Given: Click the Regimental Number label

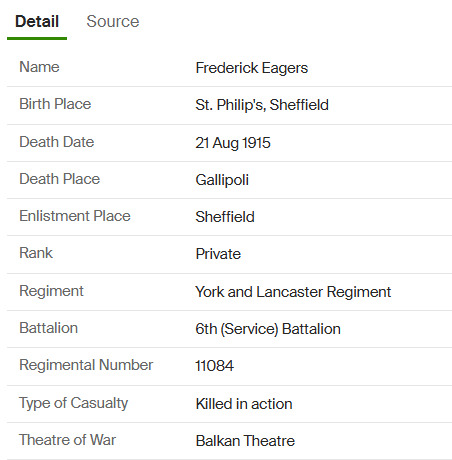Looking at the screenshot, I should [x=86, y=365].
